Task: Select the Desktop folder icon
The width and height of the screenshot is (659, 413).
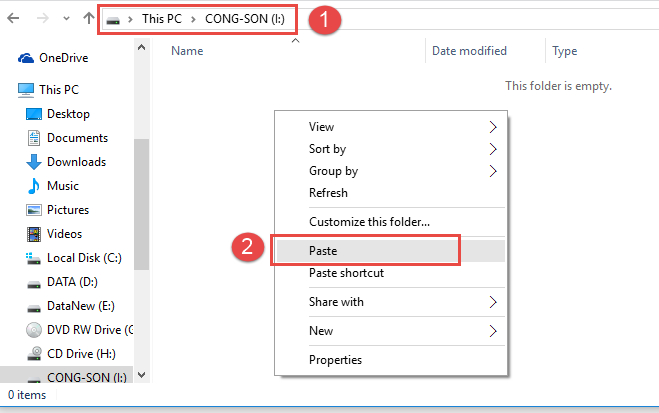Action: 34,114
